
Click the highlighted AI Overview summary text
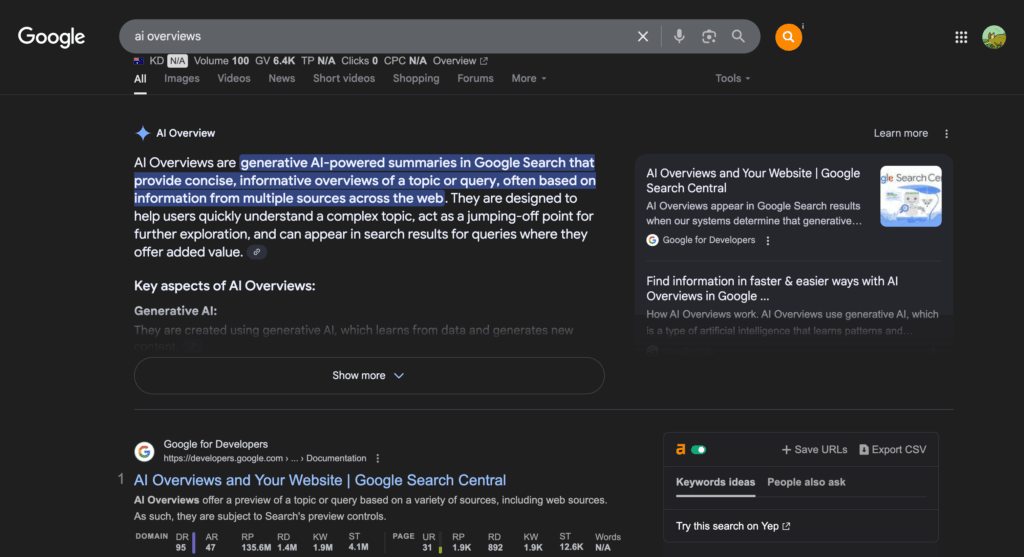point(365,180)
